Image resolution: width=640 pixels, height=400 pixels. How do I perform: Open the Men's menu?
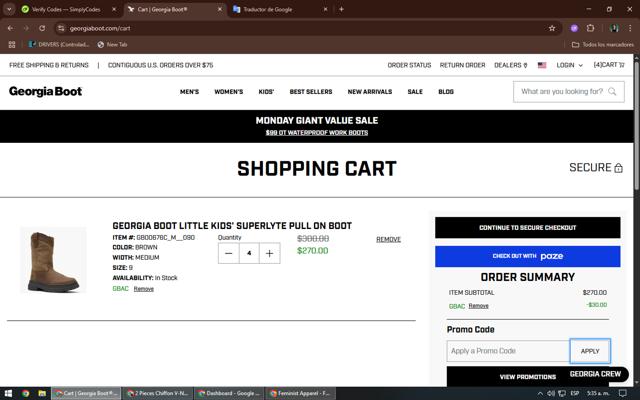click(x=189, y=92)
